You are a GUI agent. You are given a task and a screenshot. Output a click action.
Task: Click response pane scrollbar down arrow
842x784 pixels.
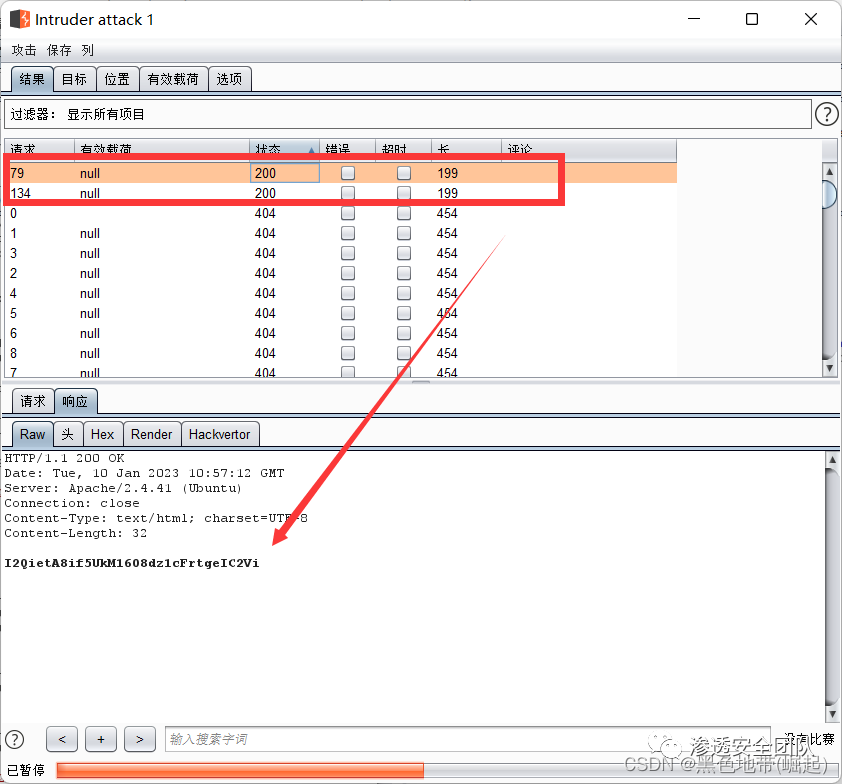click(832, 714)
